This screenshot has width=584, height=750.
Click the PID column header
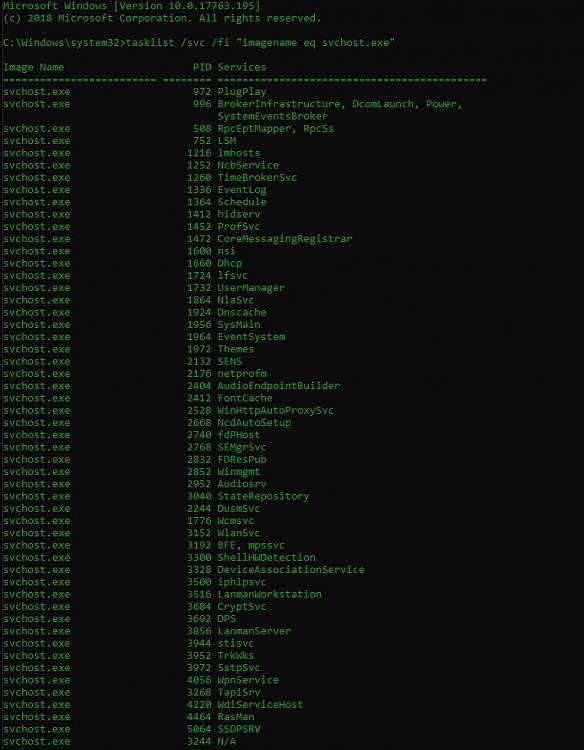point(202,67)
